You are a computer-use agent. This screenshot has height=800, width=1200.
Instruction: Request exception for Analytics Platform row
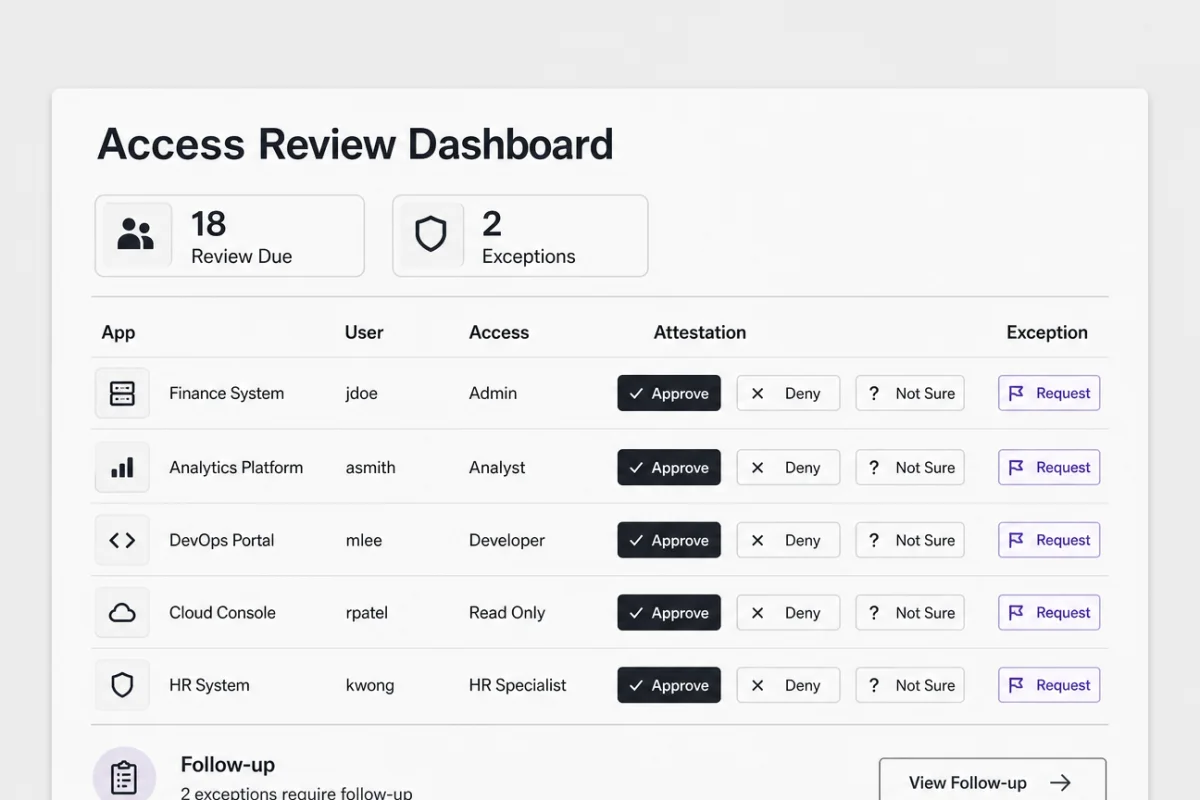(x=1049, y=467)
